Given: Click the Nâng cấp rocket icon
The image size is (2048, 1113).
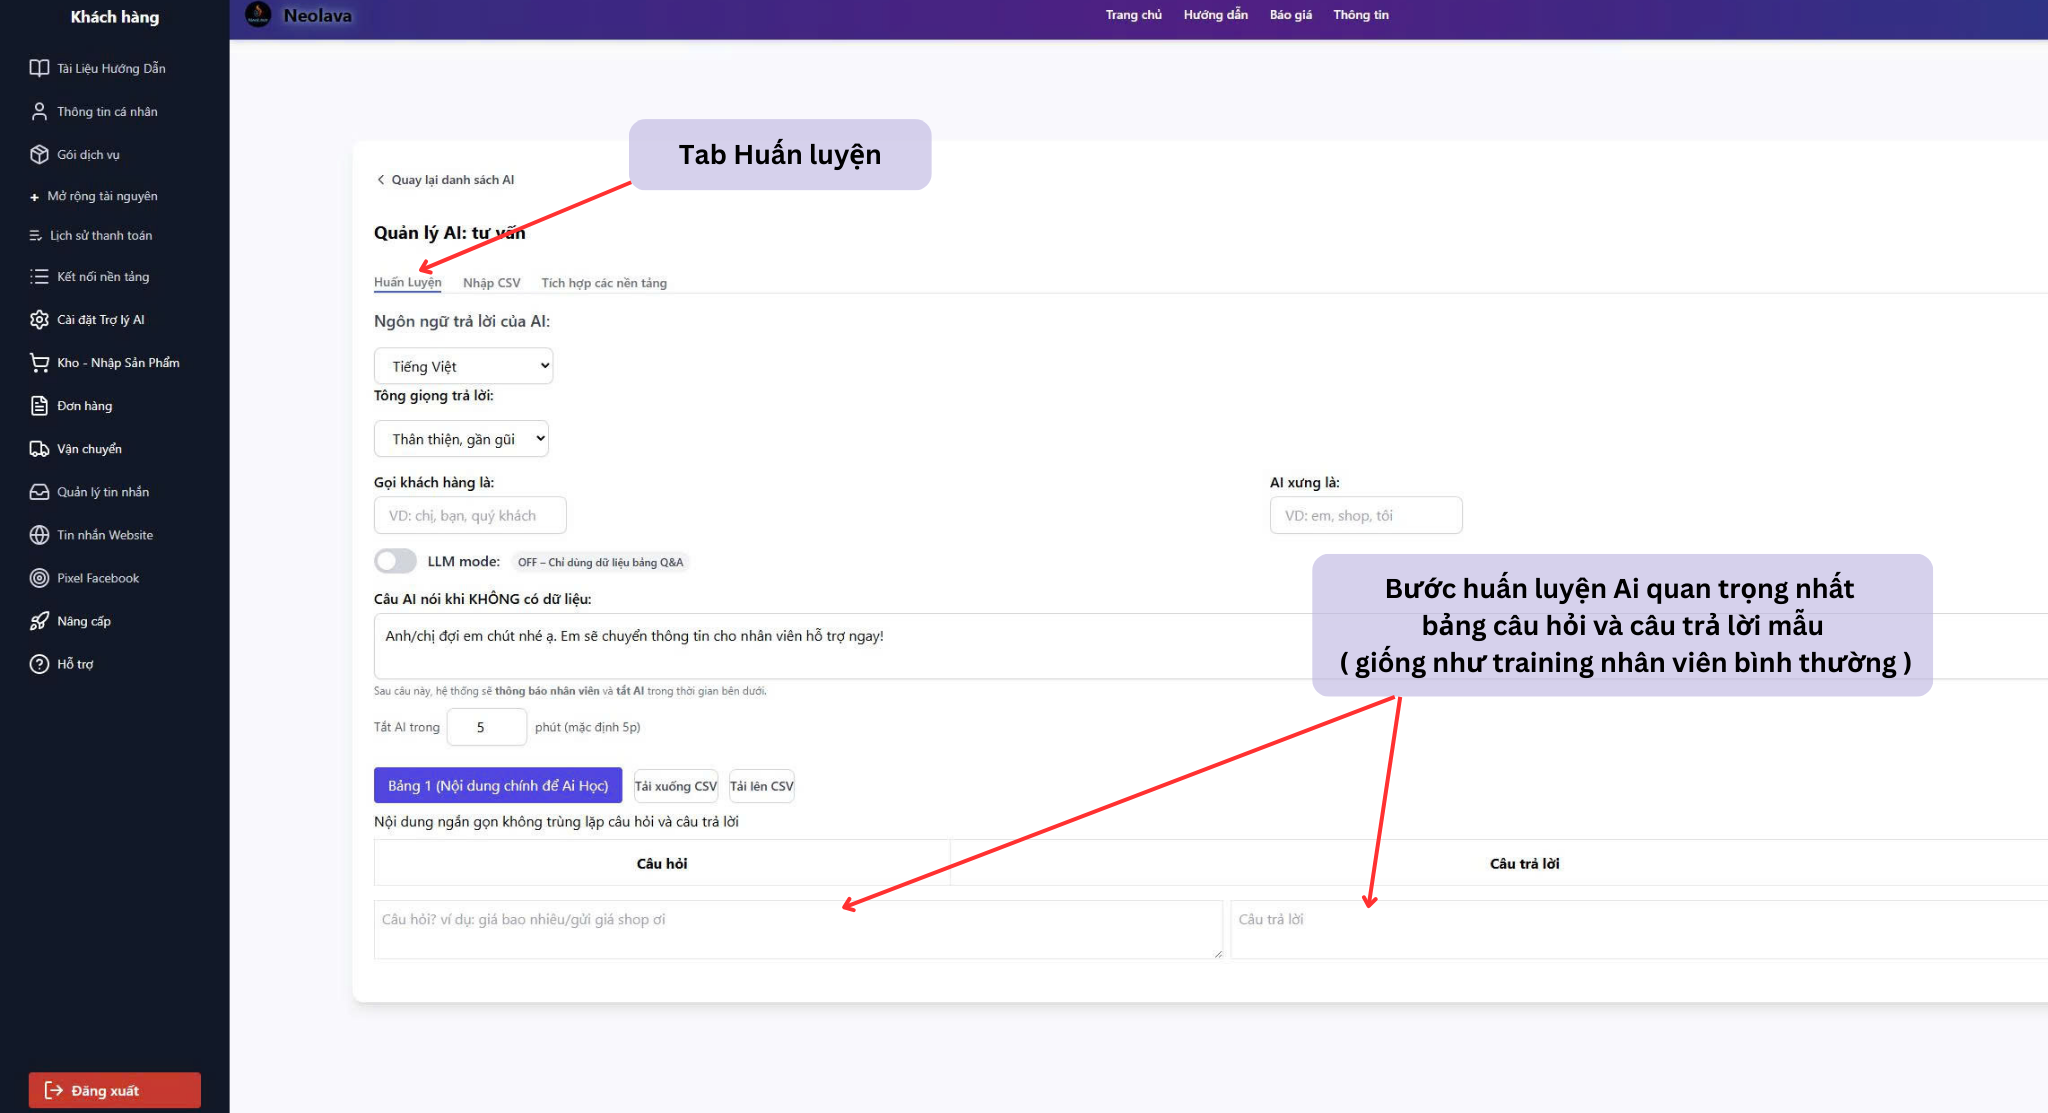Looking at the screenshot, I should (39, 620).
